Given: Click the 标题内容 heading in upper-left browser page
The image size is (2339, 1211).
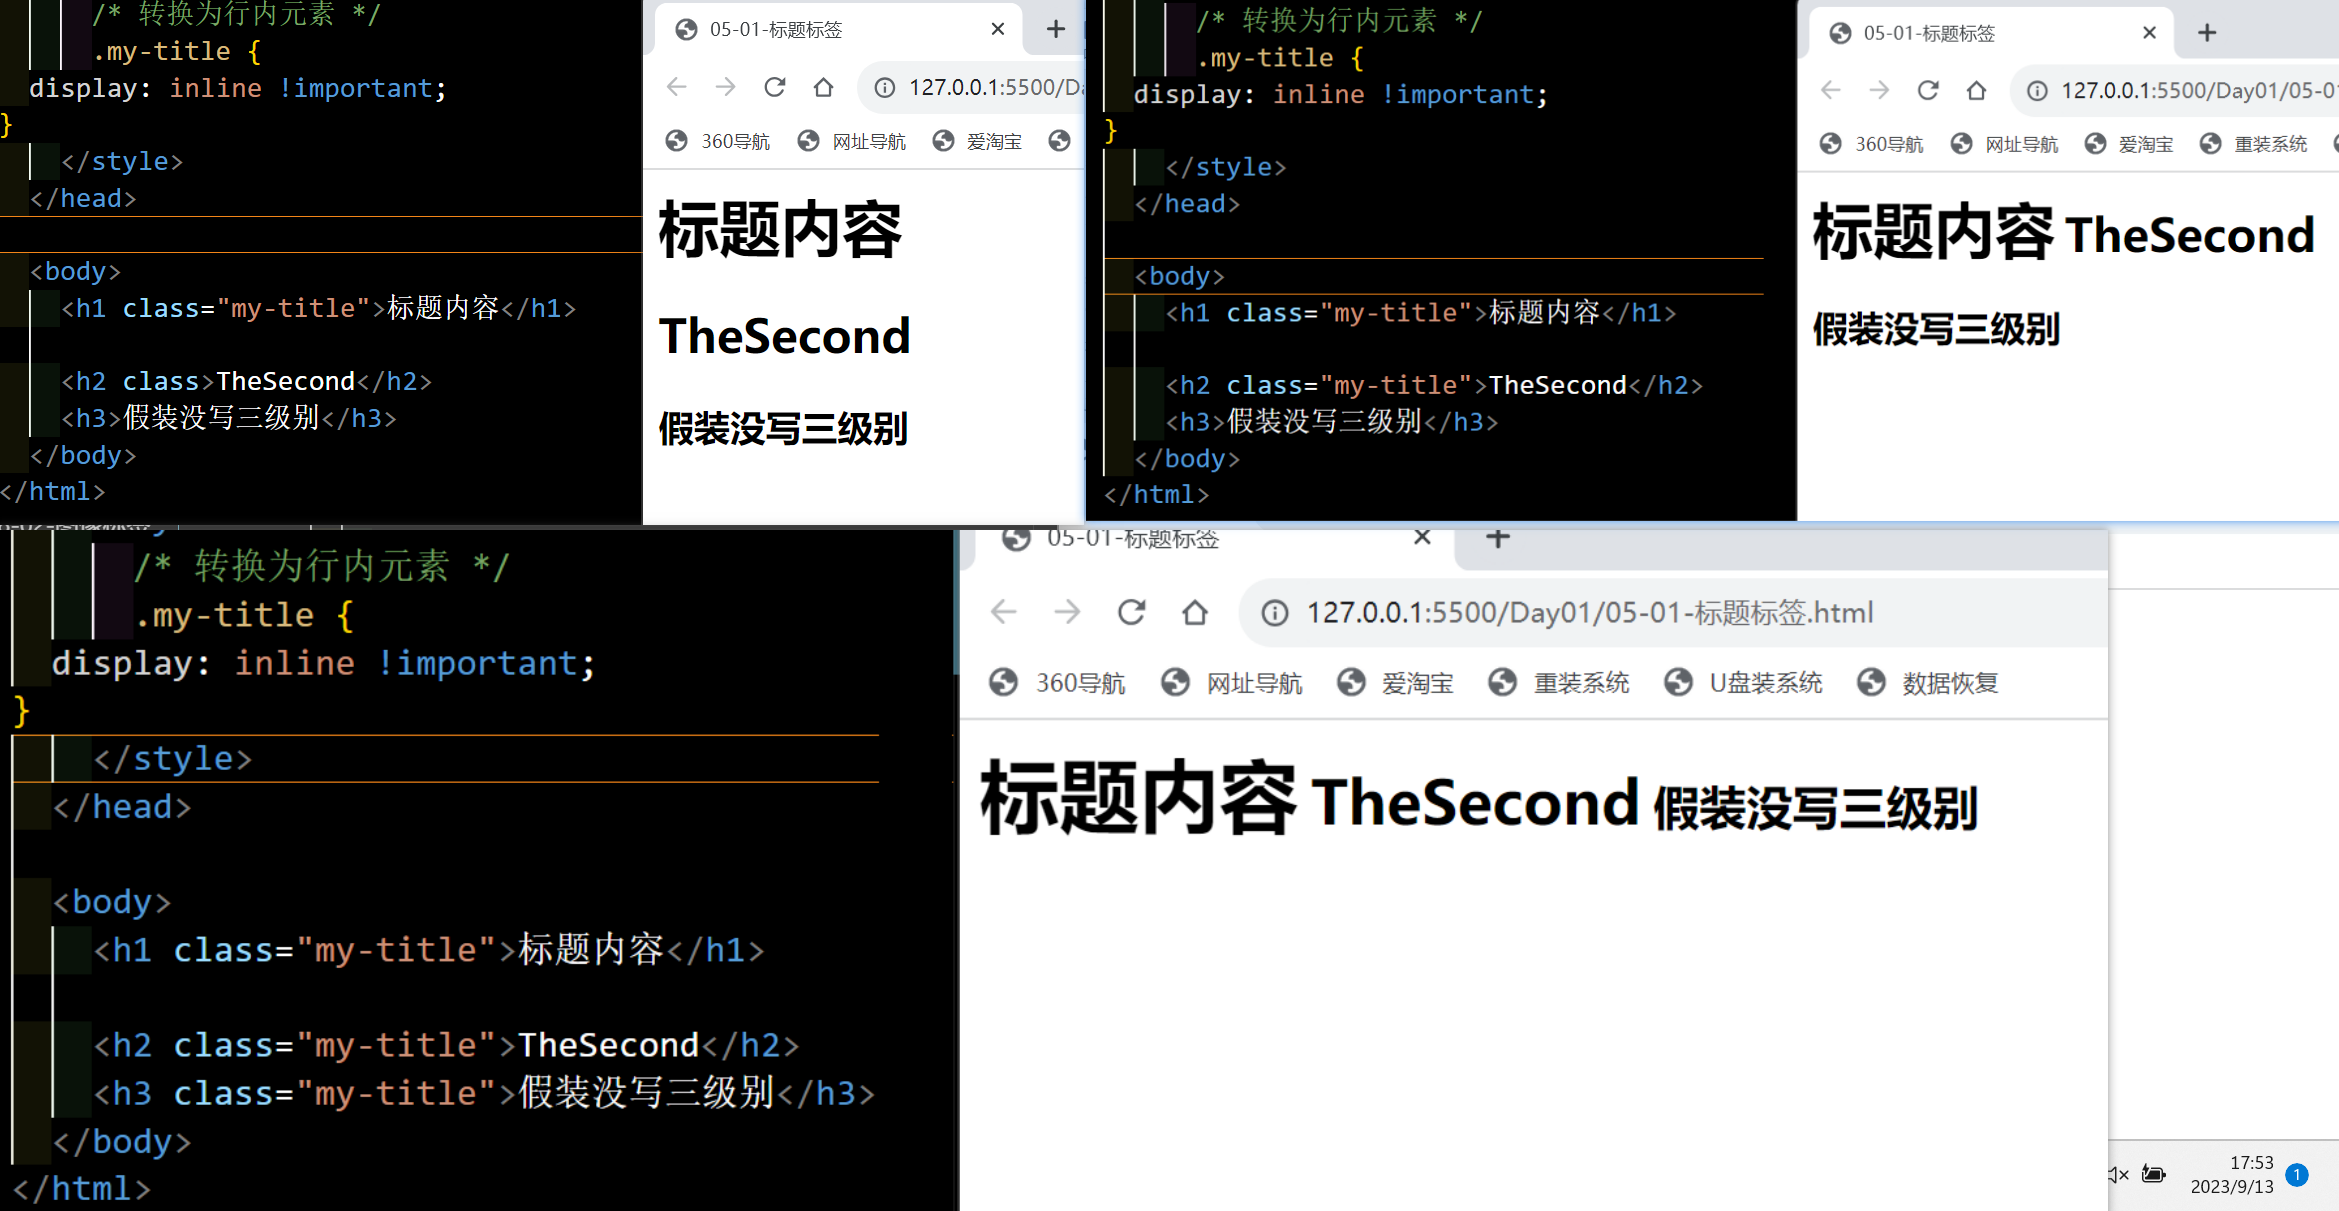Looking at the screenshot, I should point(781,231).
